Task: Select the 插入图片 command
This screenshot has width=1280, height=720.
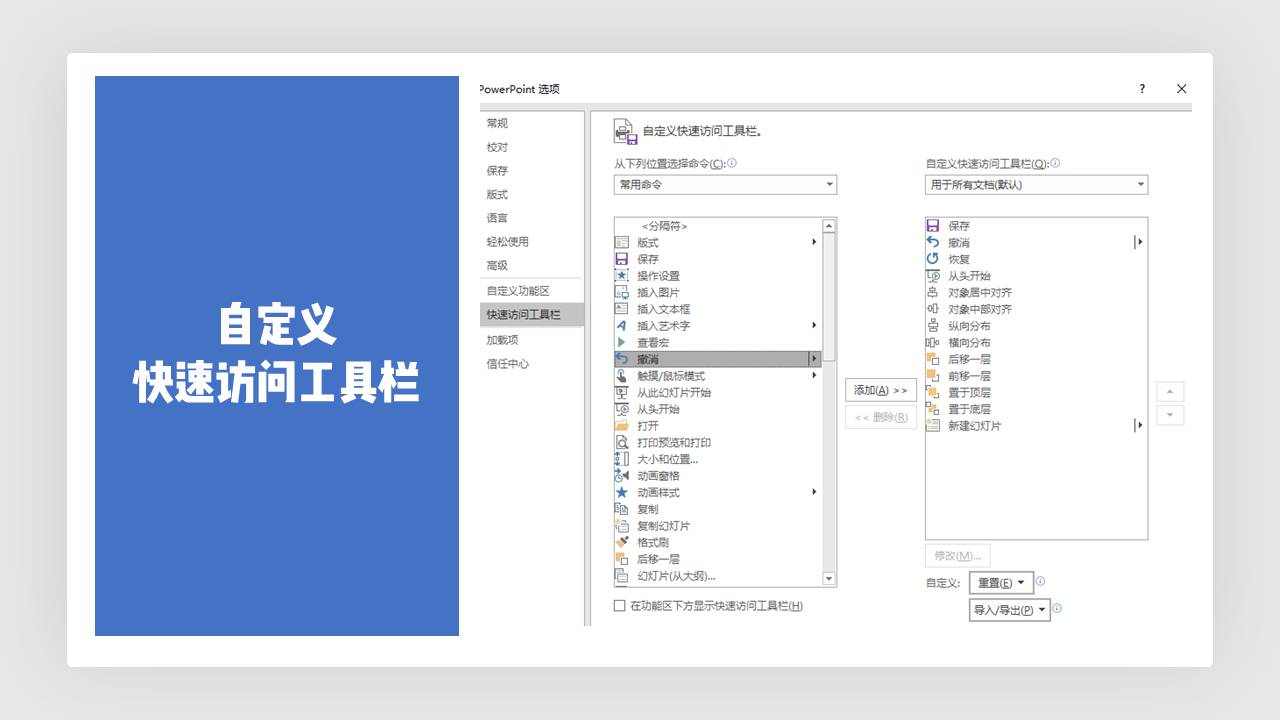Action: pyautogui.click(x=660, y=292)
